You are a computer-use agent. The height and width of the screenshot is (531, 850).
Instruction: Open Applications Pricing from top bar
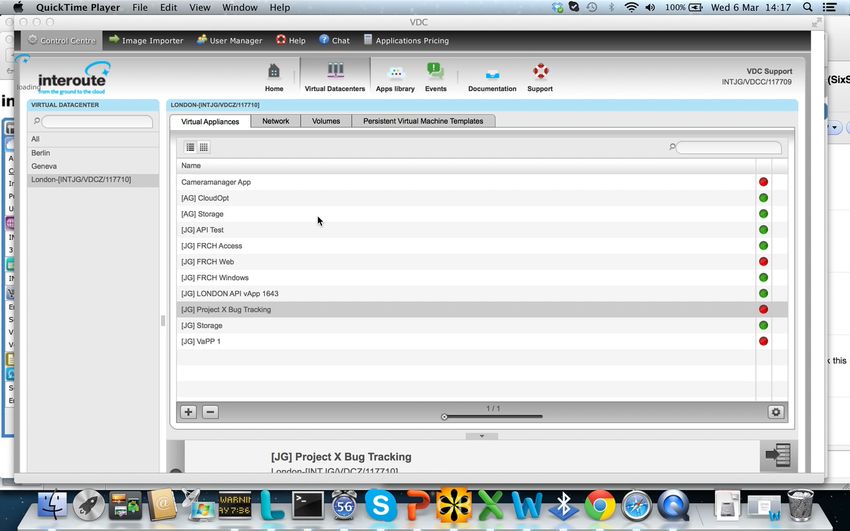click(406, 40)
